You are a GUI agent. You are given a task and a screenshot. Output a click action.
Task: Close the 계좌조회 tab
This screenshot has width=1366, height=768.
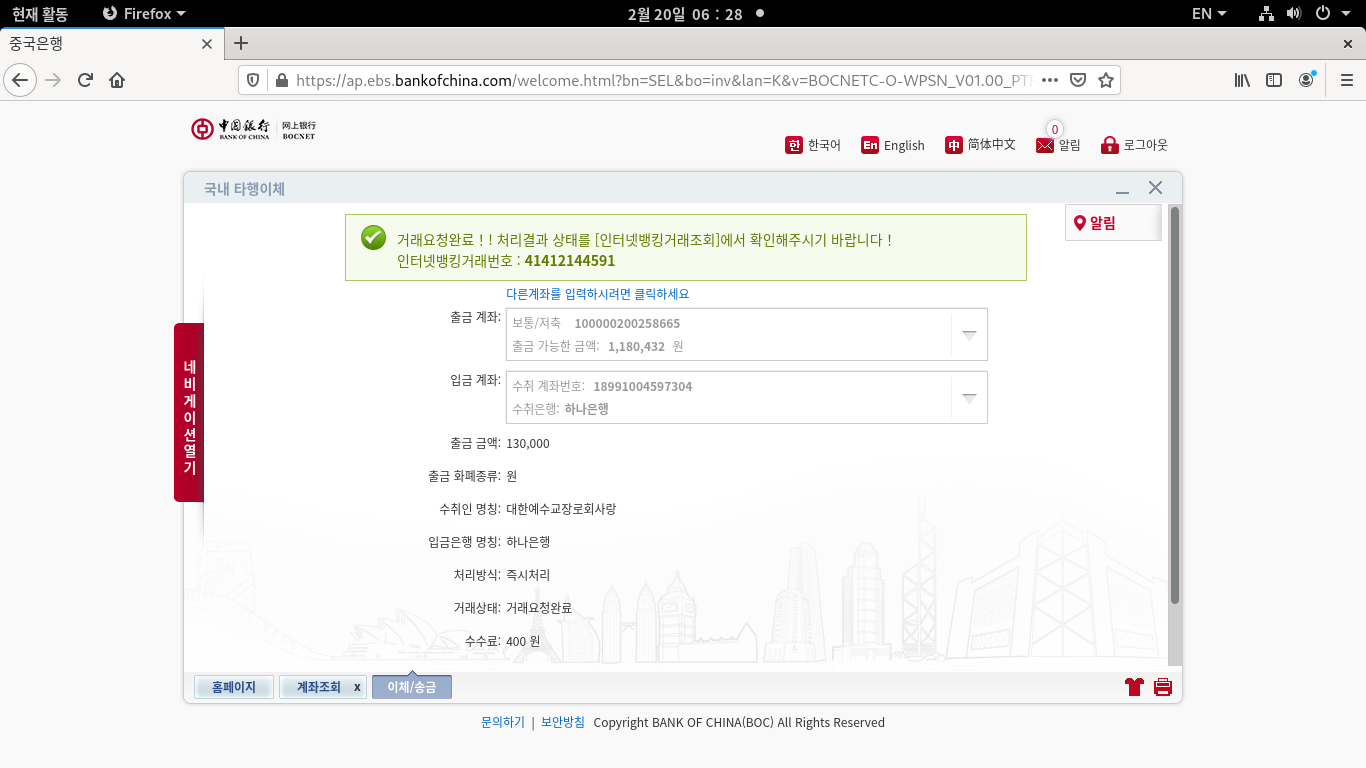tap(357, 688)
